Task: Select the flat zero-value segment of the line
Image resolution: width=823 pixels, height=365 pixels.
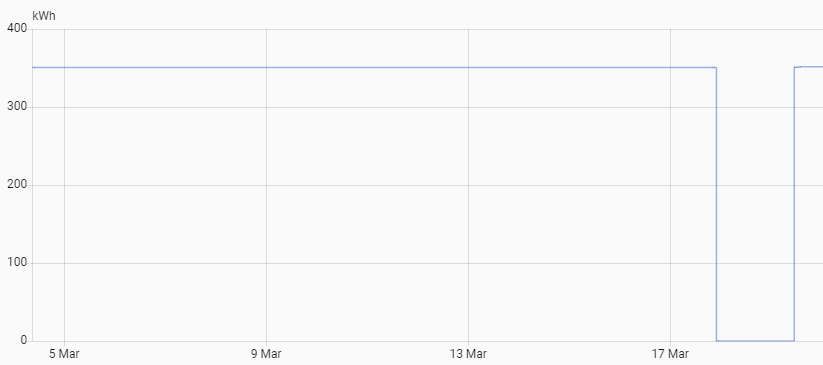Action: (755, 340)
